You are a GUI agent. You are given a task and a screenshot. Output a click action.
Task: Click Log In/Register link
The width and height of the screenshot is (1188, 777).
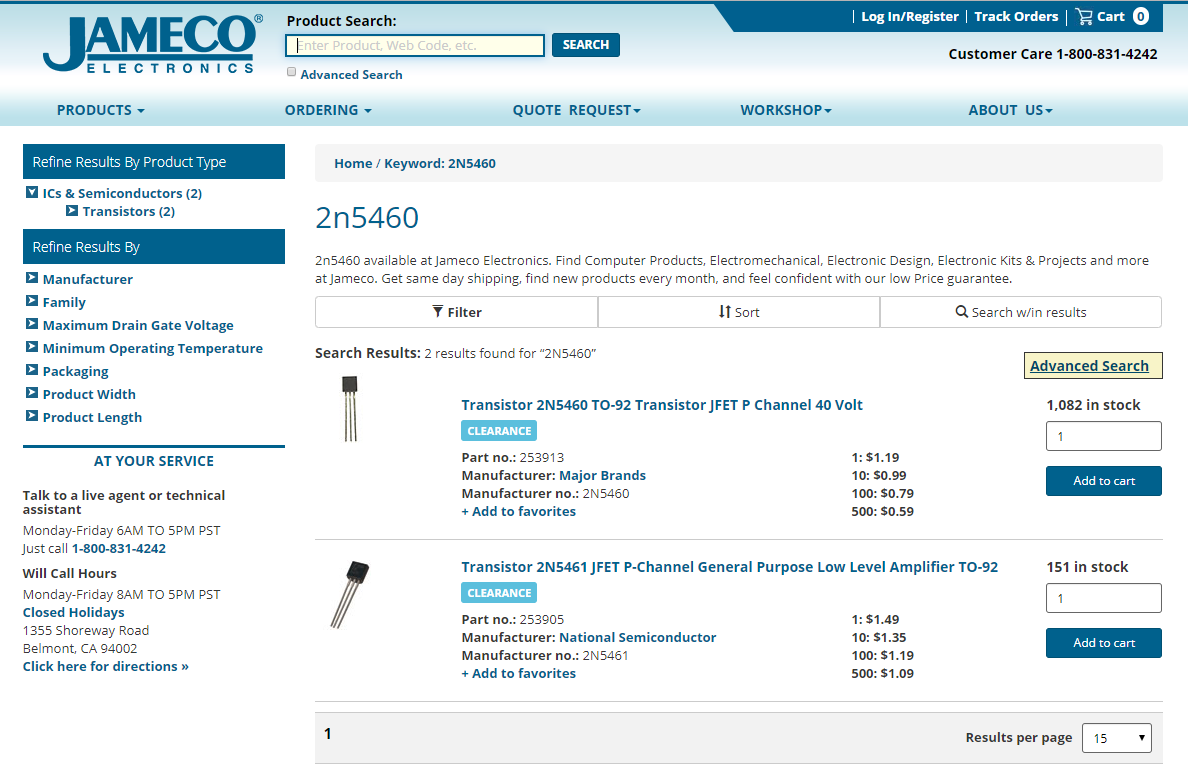point(909,17)
